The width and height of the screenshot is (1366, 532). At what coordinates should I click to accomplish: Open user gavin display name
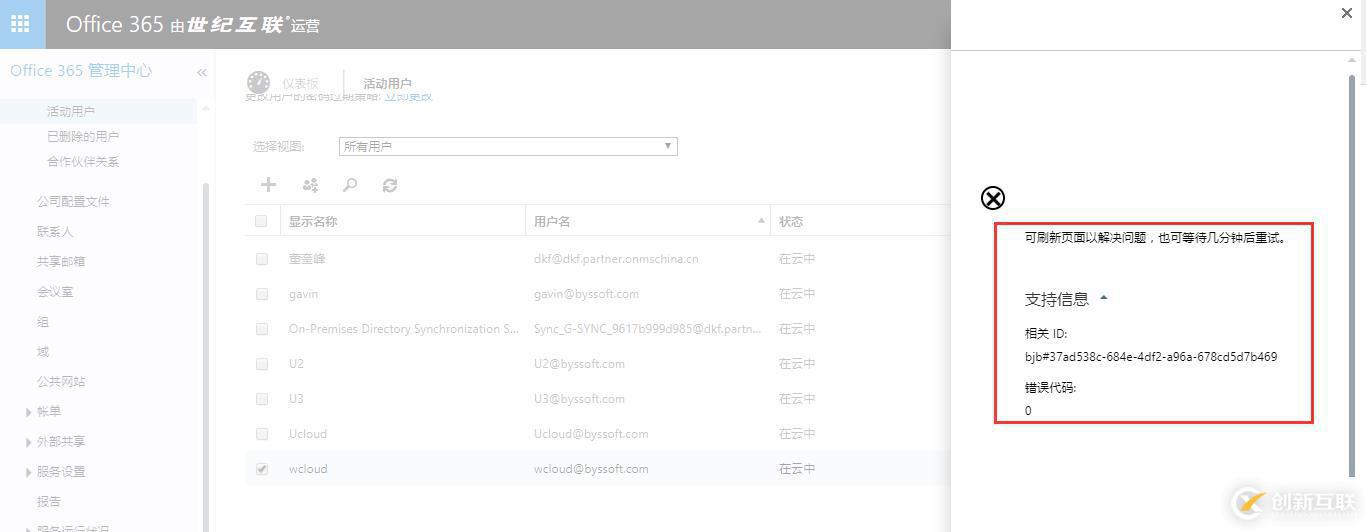(303, 294)
